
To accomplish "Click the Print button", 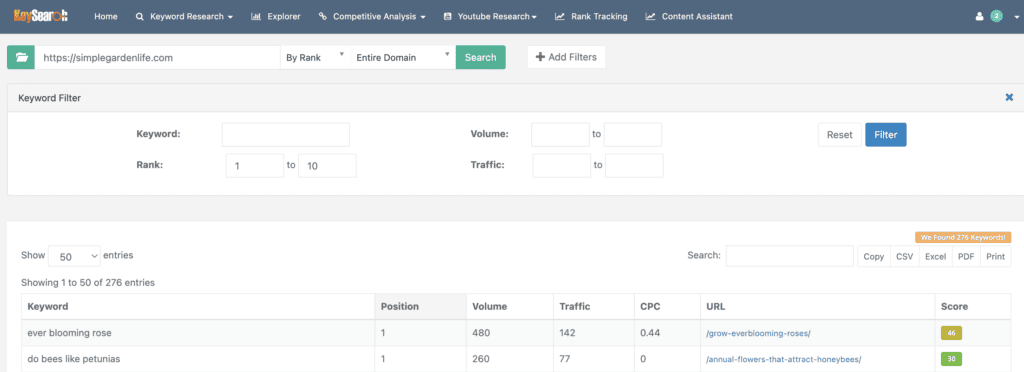I will pos(995,256).
